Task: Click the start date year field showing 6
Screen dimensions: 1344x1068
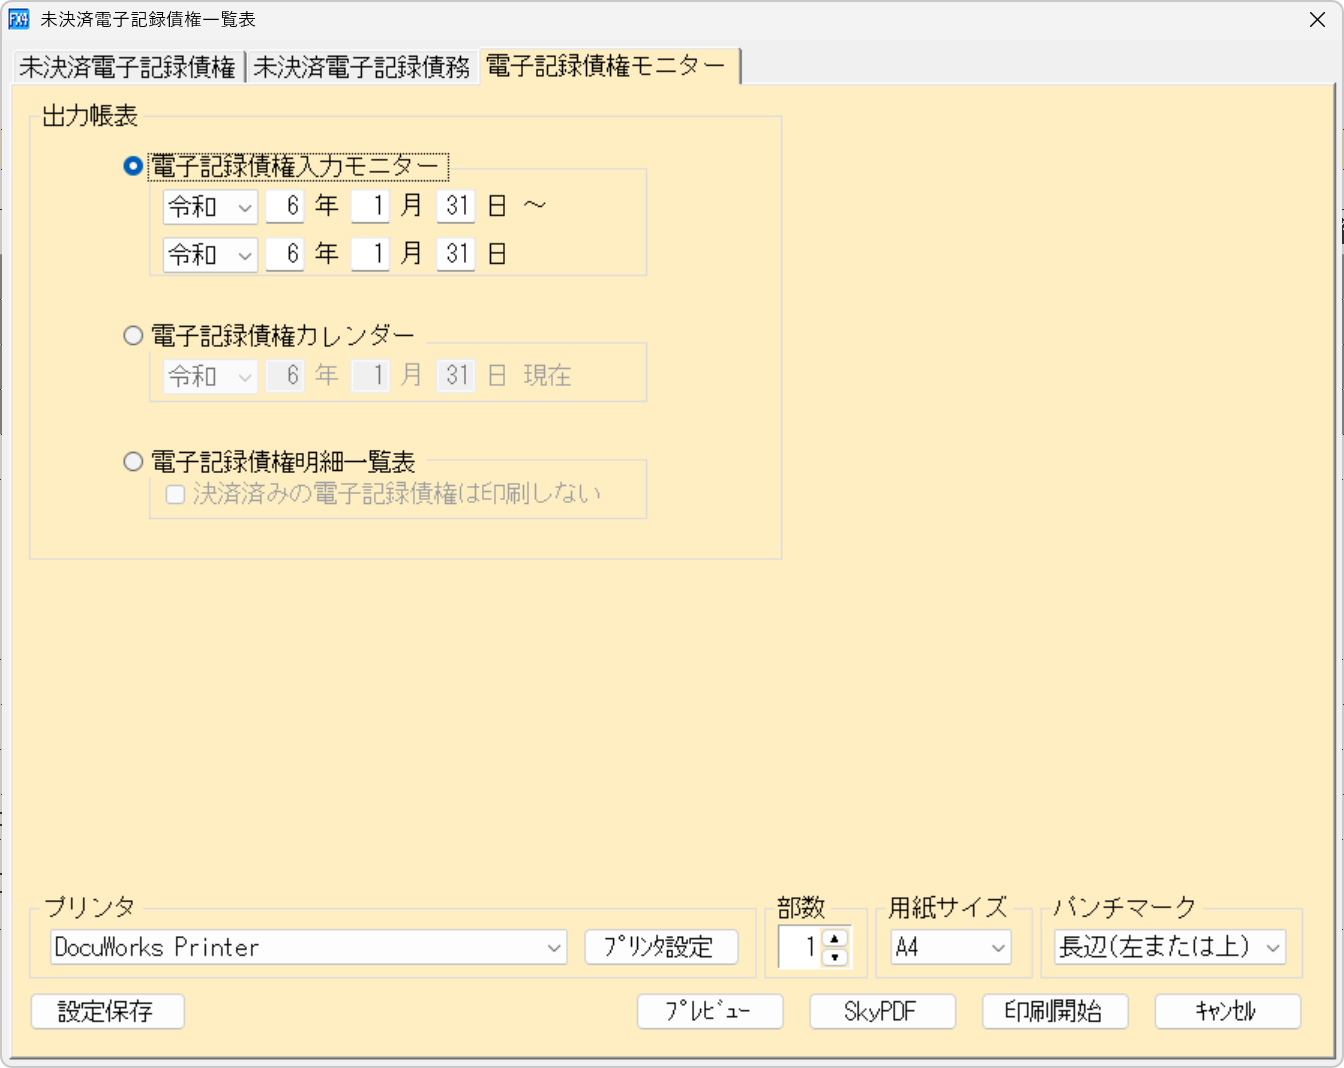Action: [285, 206]
